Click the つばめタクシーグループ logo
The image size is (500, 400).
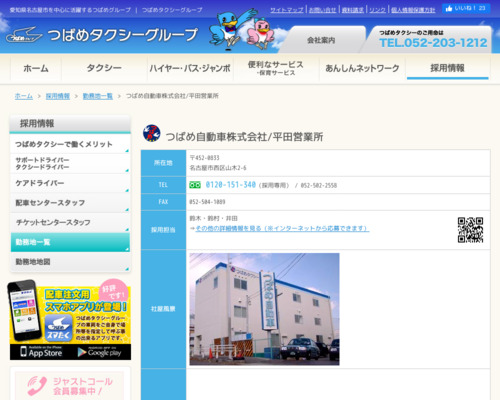click(102, 35)
